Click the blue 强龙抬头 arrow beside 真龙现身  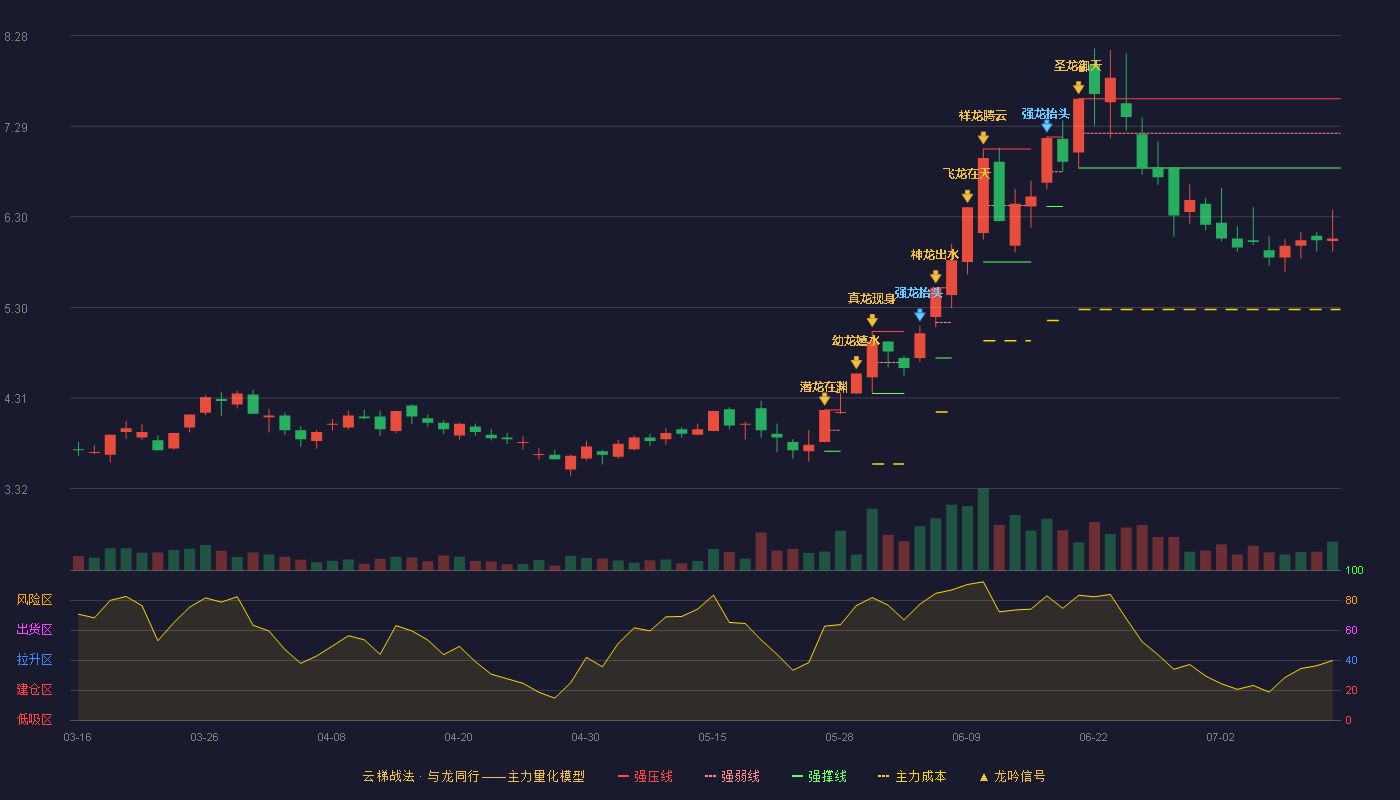coord(919,315)
